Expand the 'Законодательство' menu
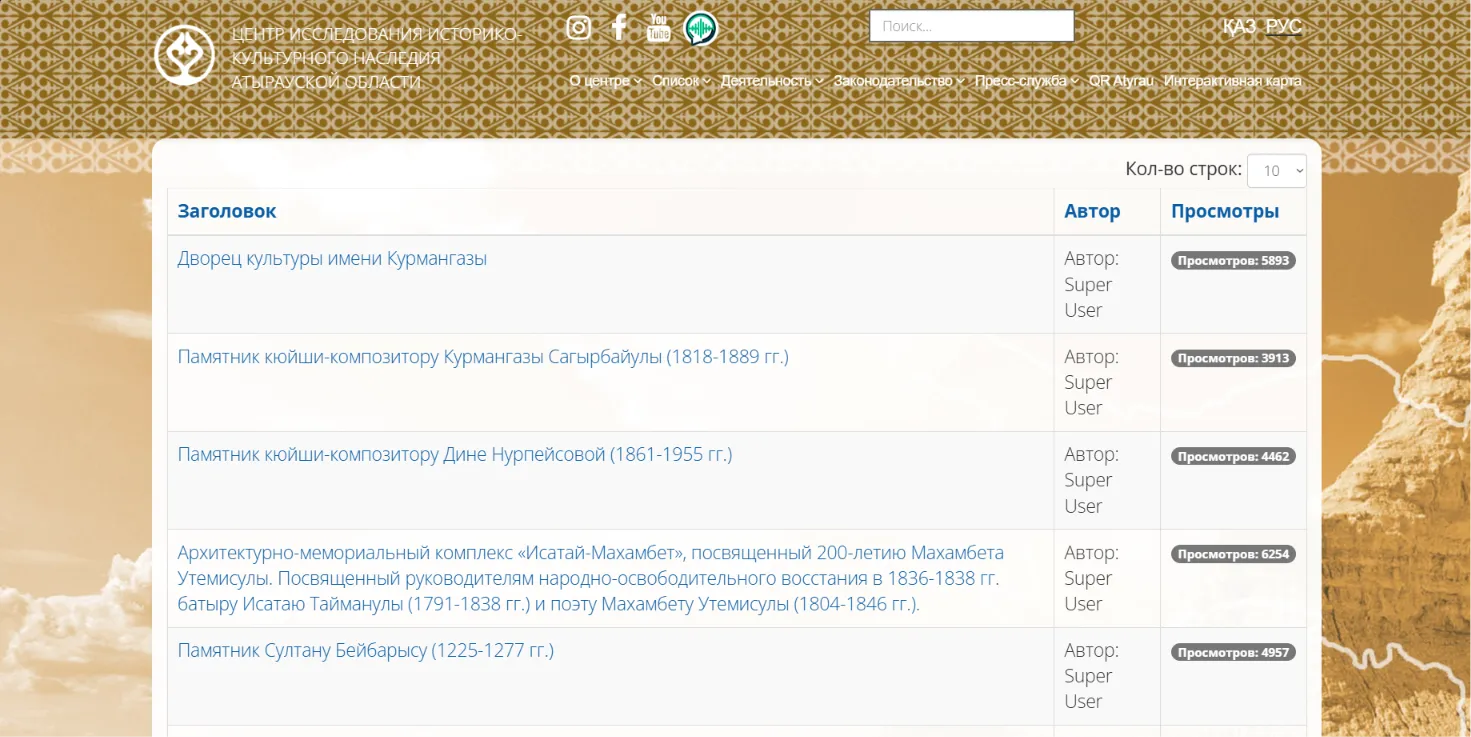This screenshot has height=737, width=1471. pos(899,81)
